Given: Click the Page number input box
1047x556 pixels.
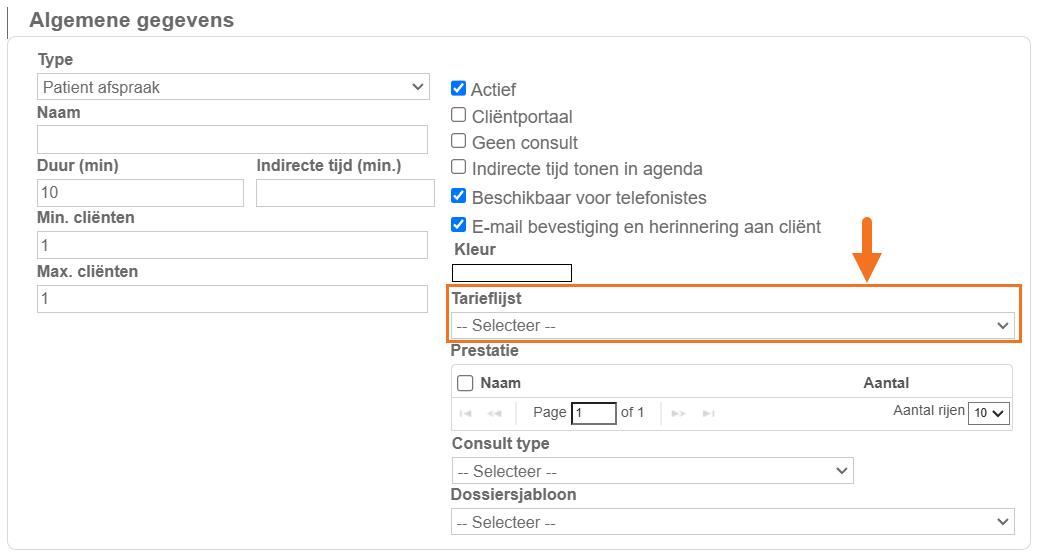Looking at the screenshot, I should tap(593, 413).
